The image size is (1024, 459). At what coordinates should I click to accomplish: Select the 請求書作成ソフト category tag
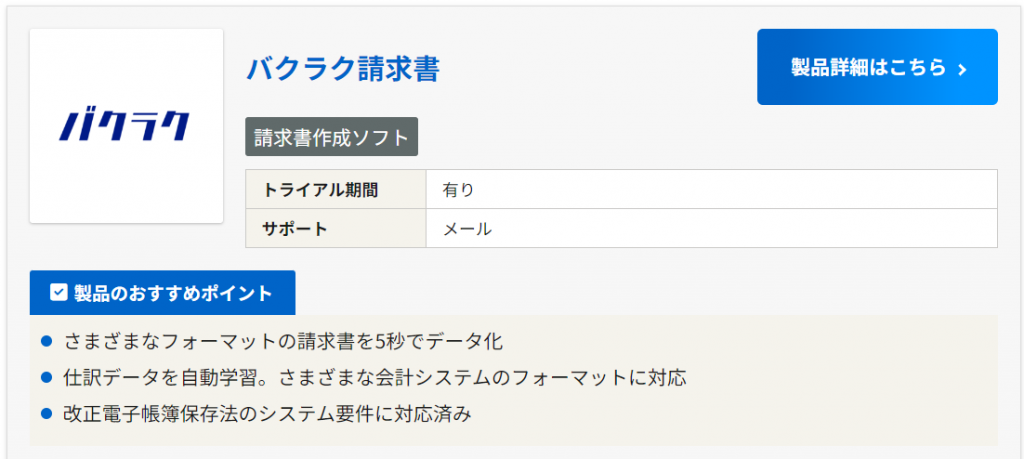331,137
